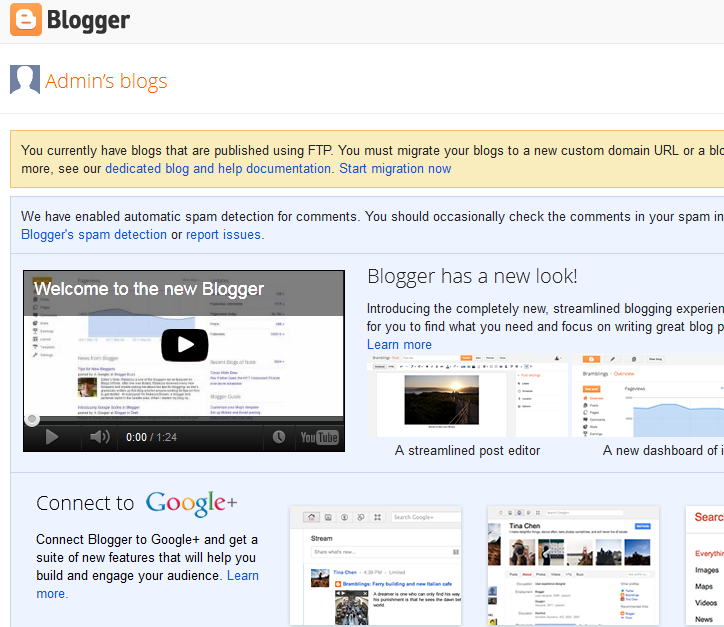Open the Tina Chen profile screenshot thumbnail
Image resolution: width=724 pixels, height=627 pixels.
573,566
